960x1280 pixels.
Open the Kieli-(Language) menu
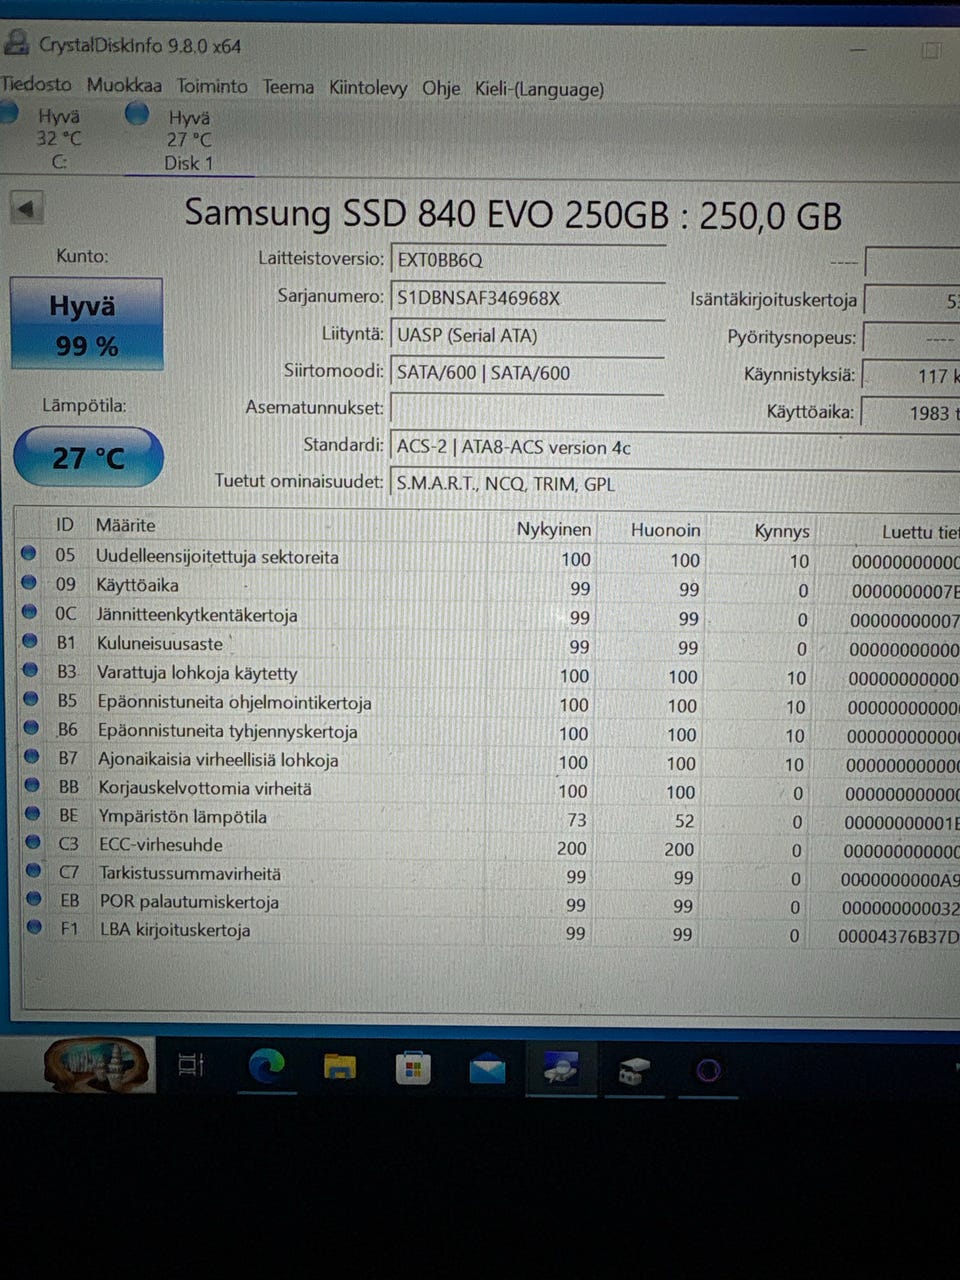click(539, 89)
